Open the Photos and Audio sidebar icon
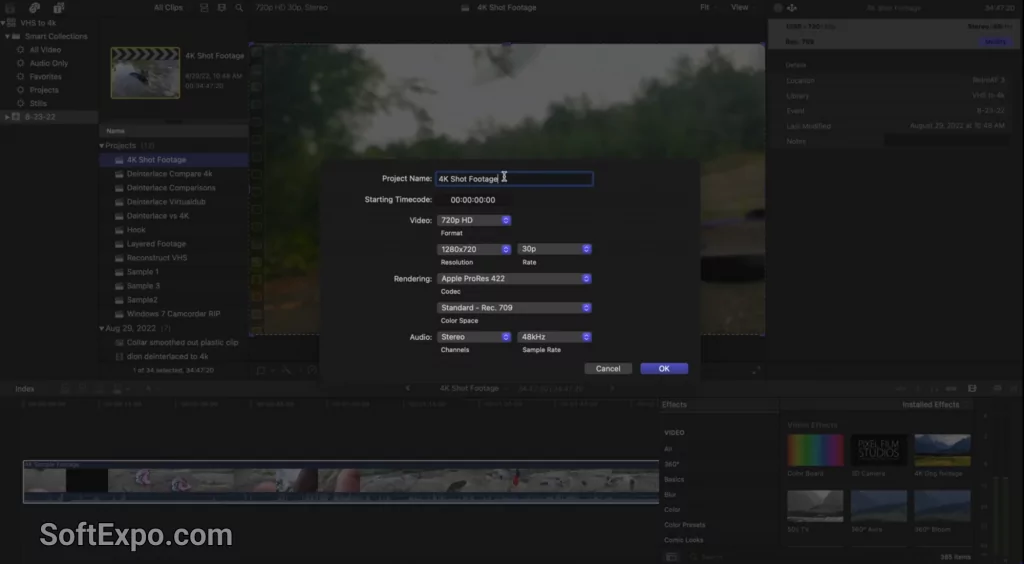 pyautogui.click(x=35, y=8)
